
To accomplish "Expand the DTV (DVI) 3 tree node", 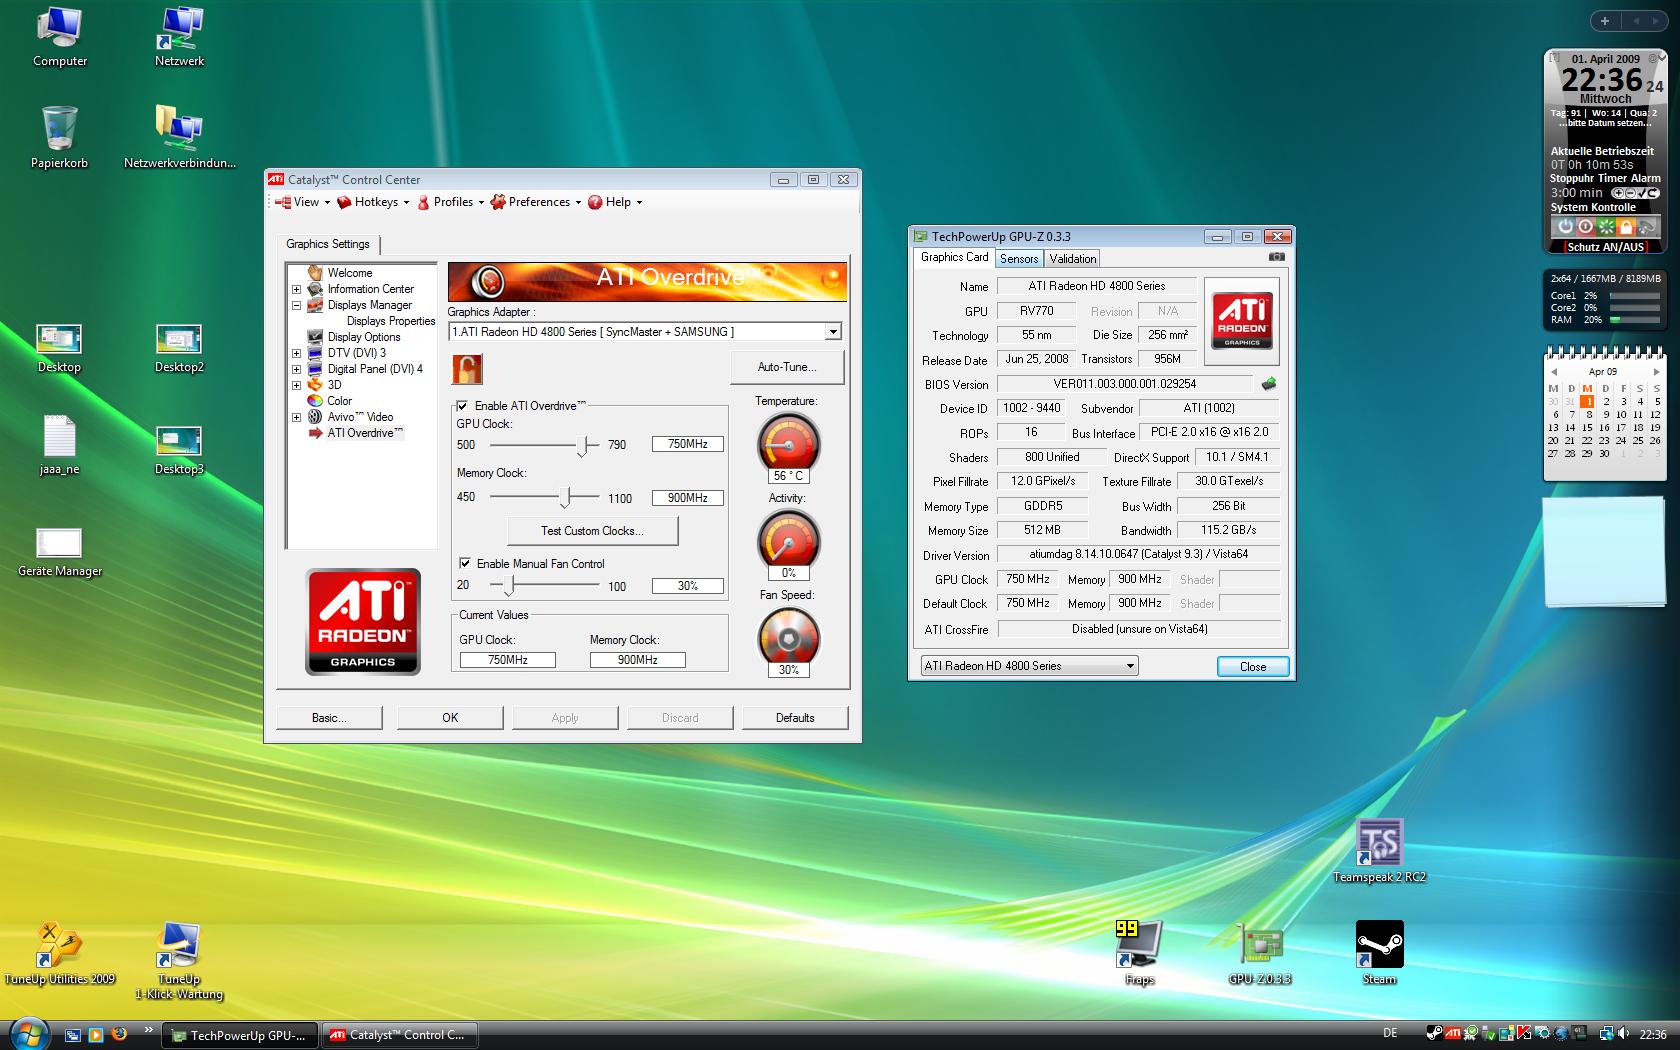I will tap(296, 353).
